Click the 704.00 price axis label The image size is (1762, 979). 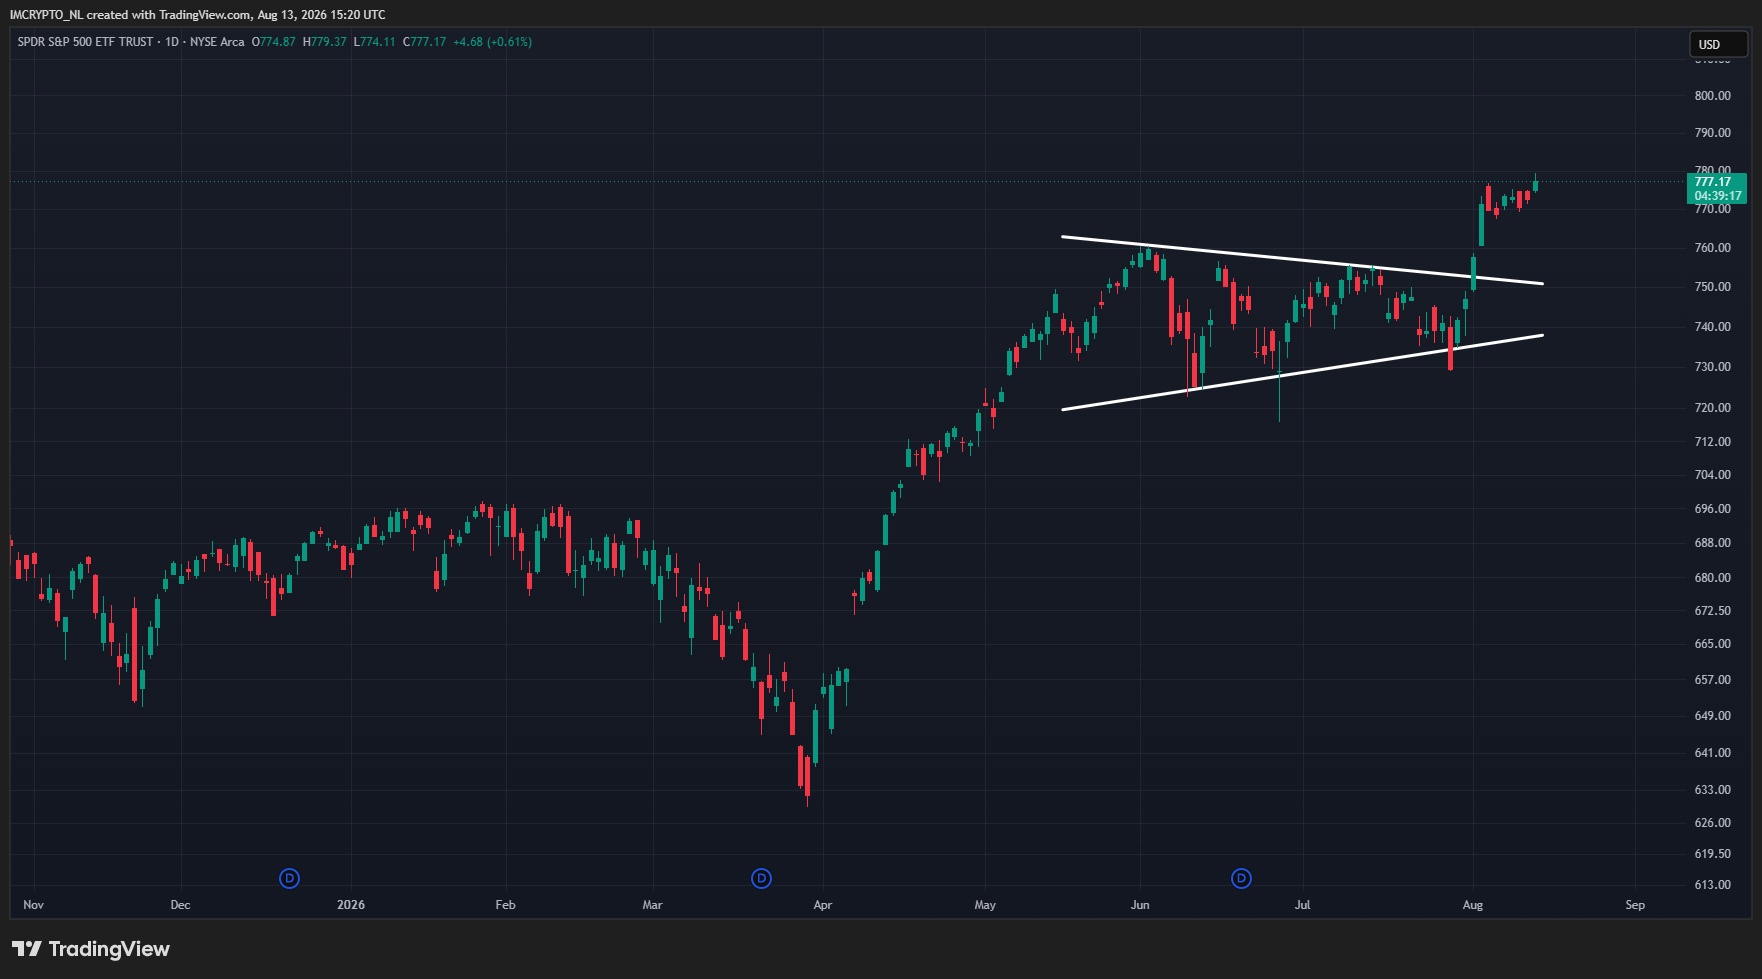1713,475
